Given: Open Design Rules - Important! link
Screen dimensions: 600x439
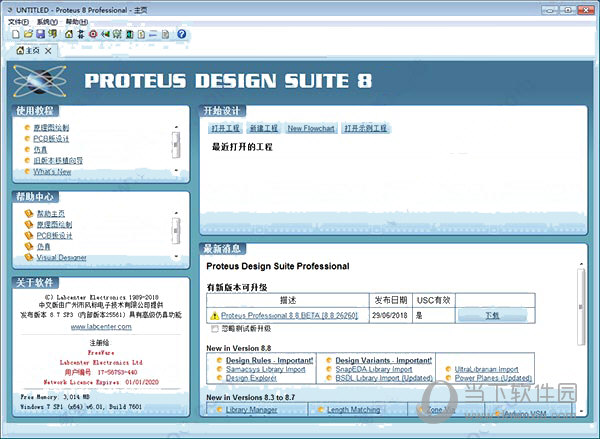Looking at the screenshot, I should coord(269,360).
